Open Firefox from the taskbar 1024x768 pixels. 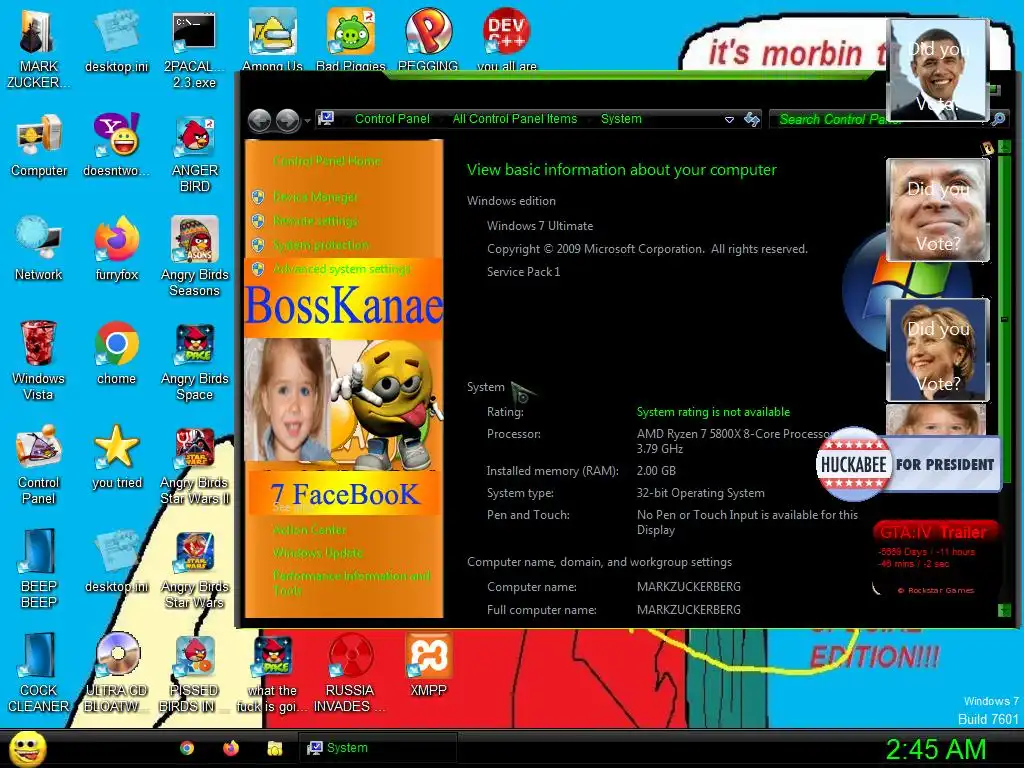coord(231,748)
